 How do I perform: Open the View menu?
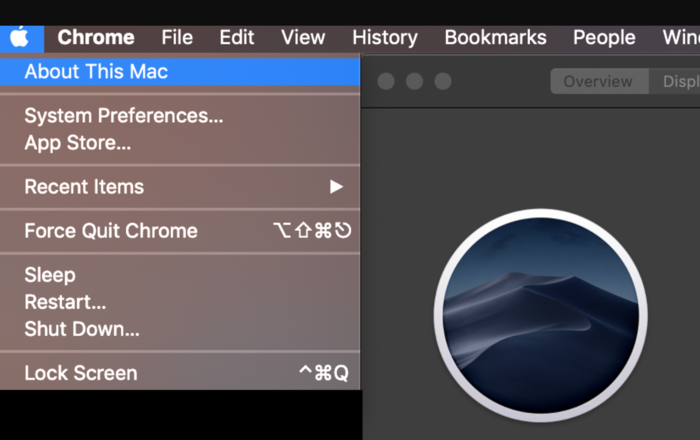click(x=303, y=37)
